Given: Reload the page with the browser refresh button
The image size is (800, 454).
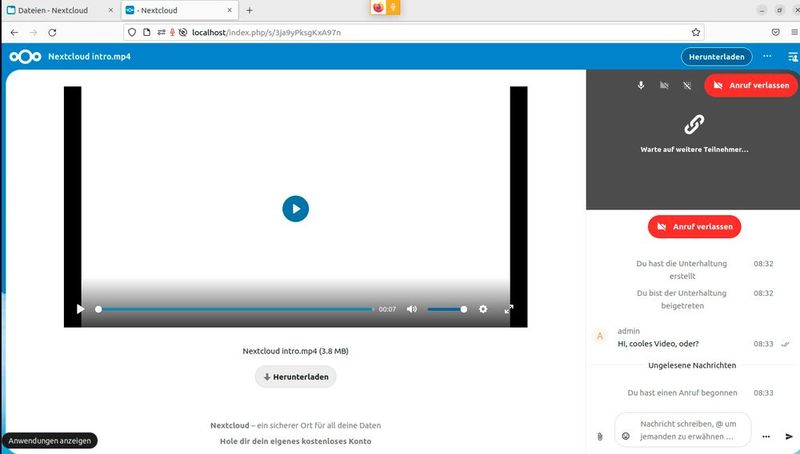Looking at the screenshot, I should pyautogui.click(x=52, y=32).
